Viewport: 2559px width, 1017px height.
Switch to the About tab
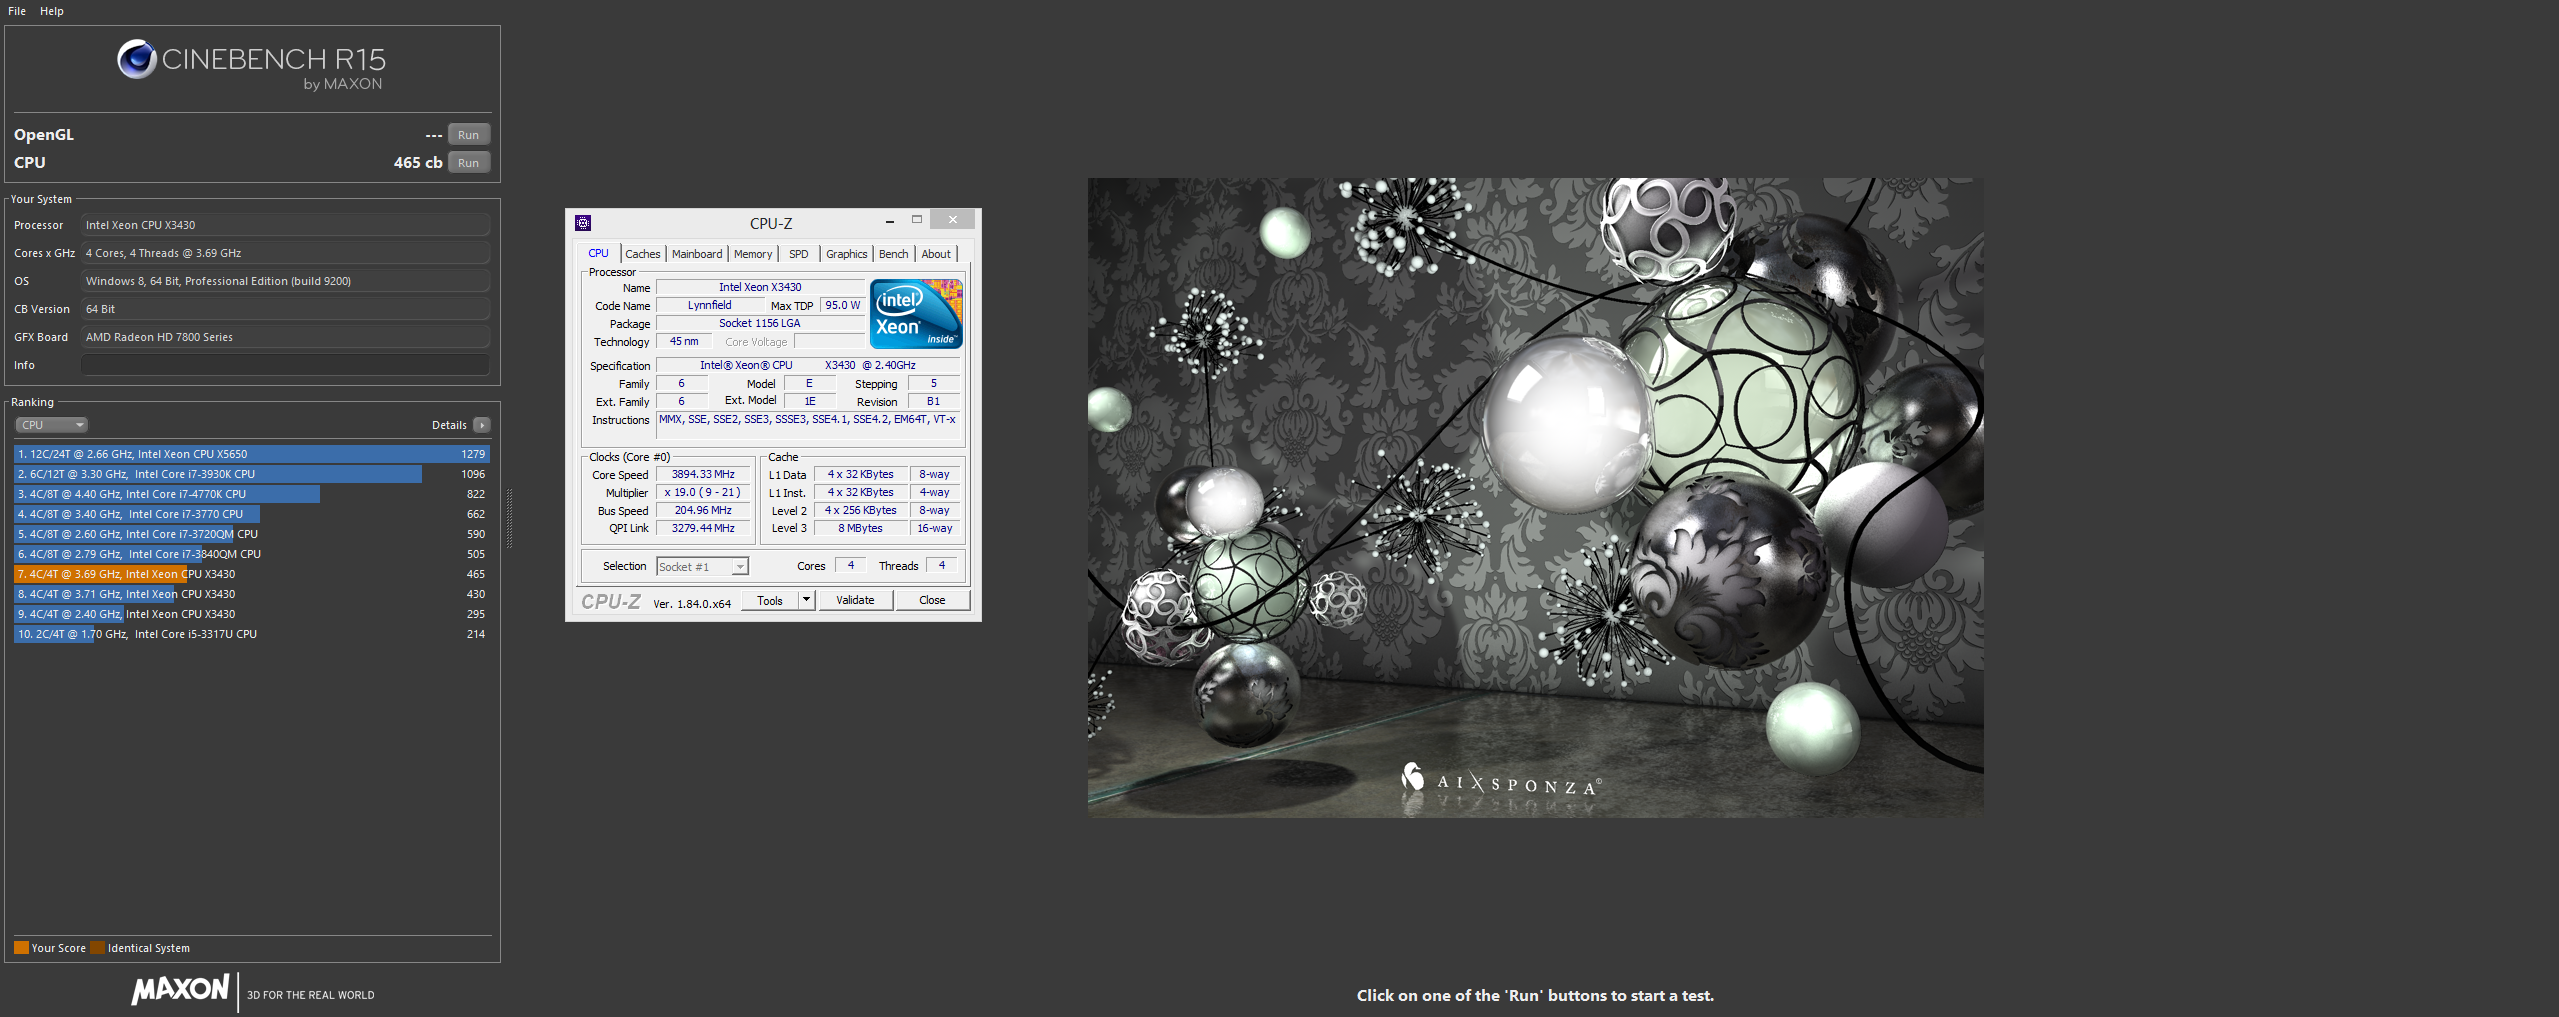(936, 254)
